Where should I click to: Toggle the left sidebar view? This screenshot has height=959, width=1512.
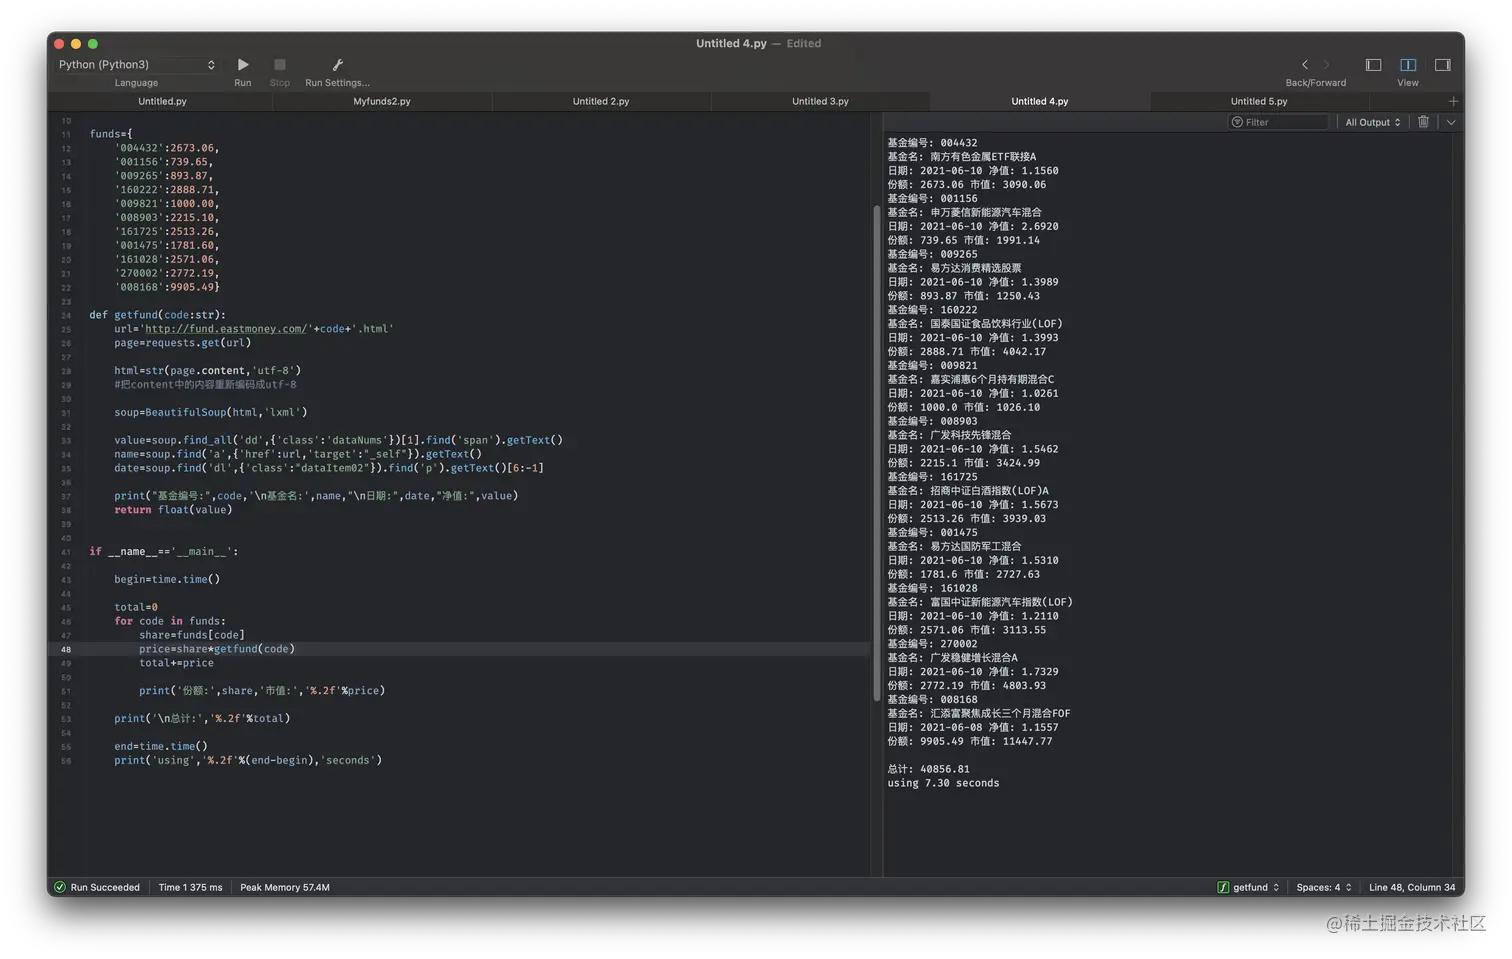pos(1373,65)
